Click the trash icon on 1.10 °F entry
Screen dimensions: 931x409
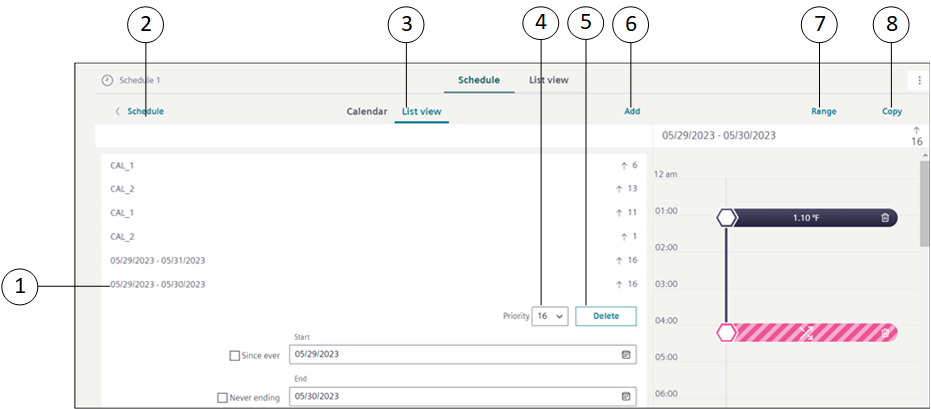[885, 218]
